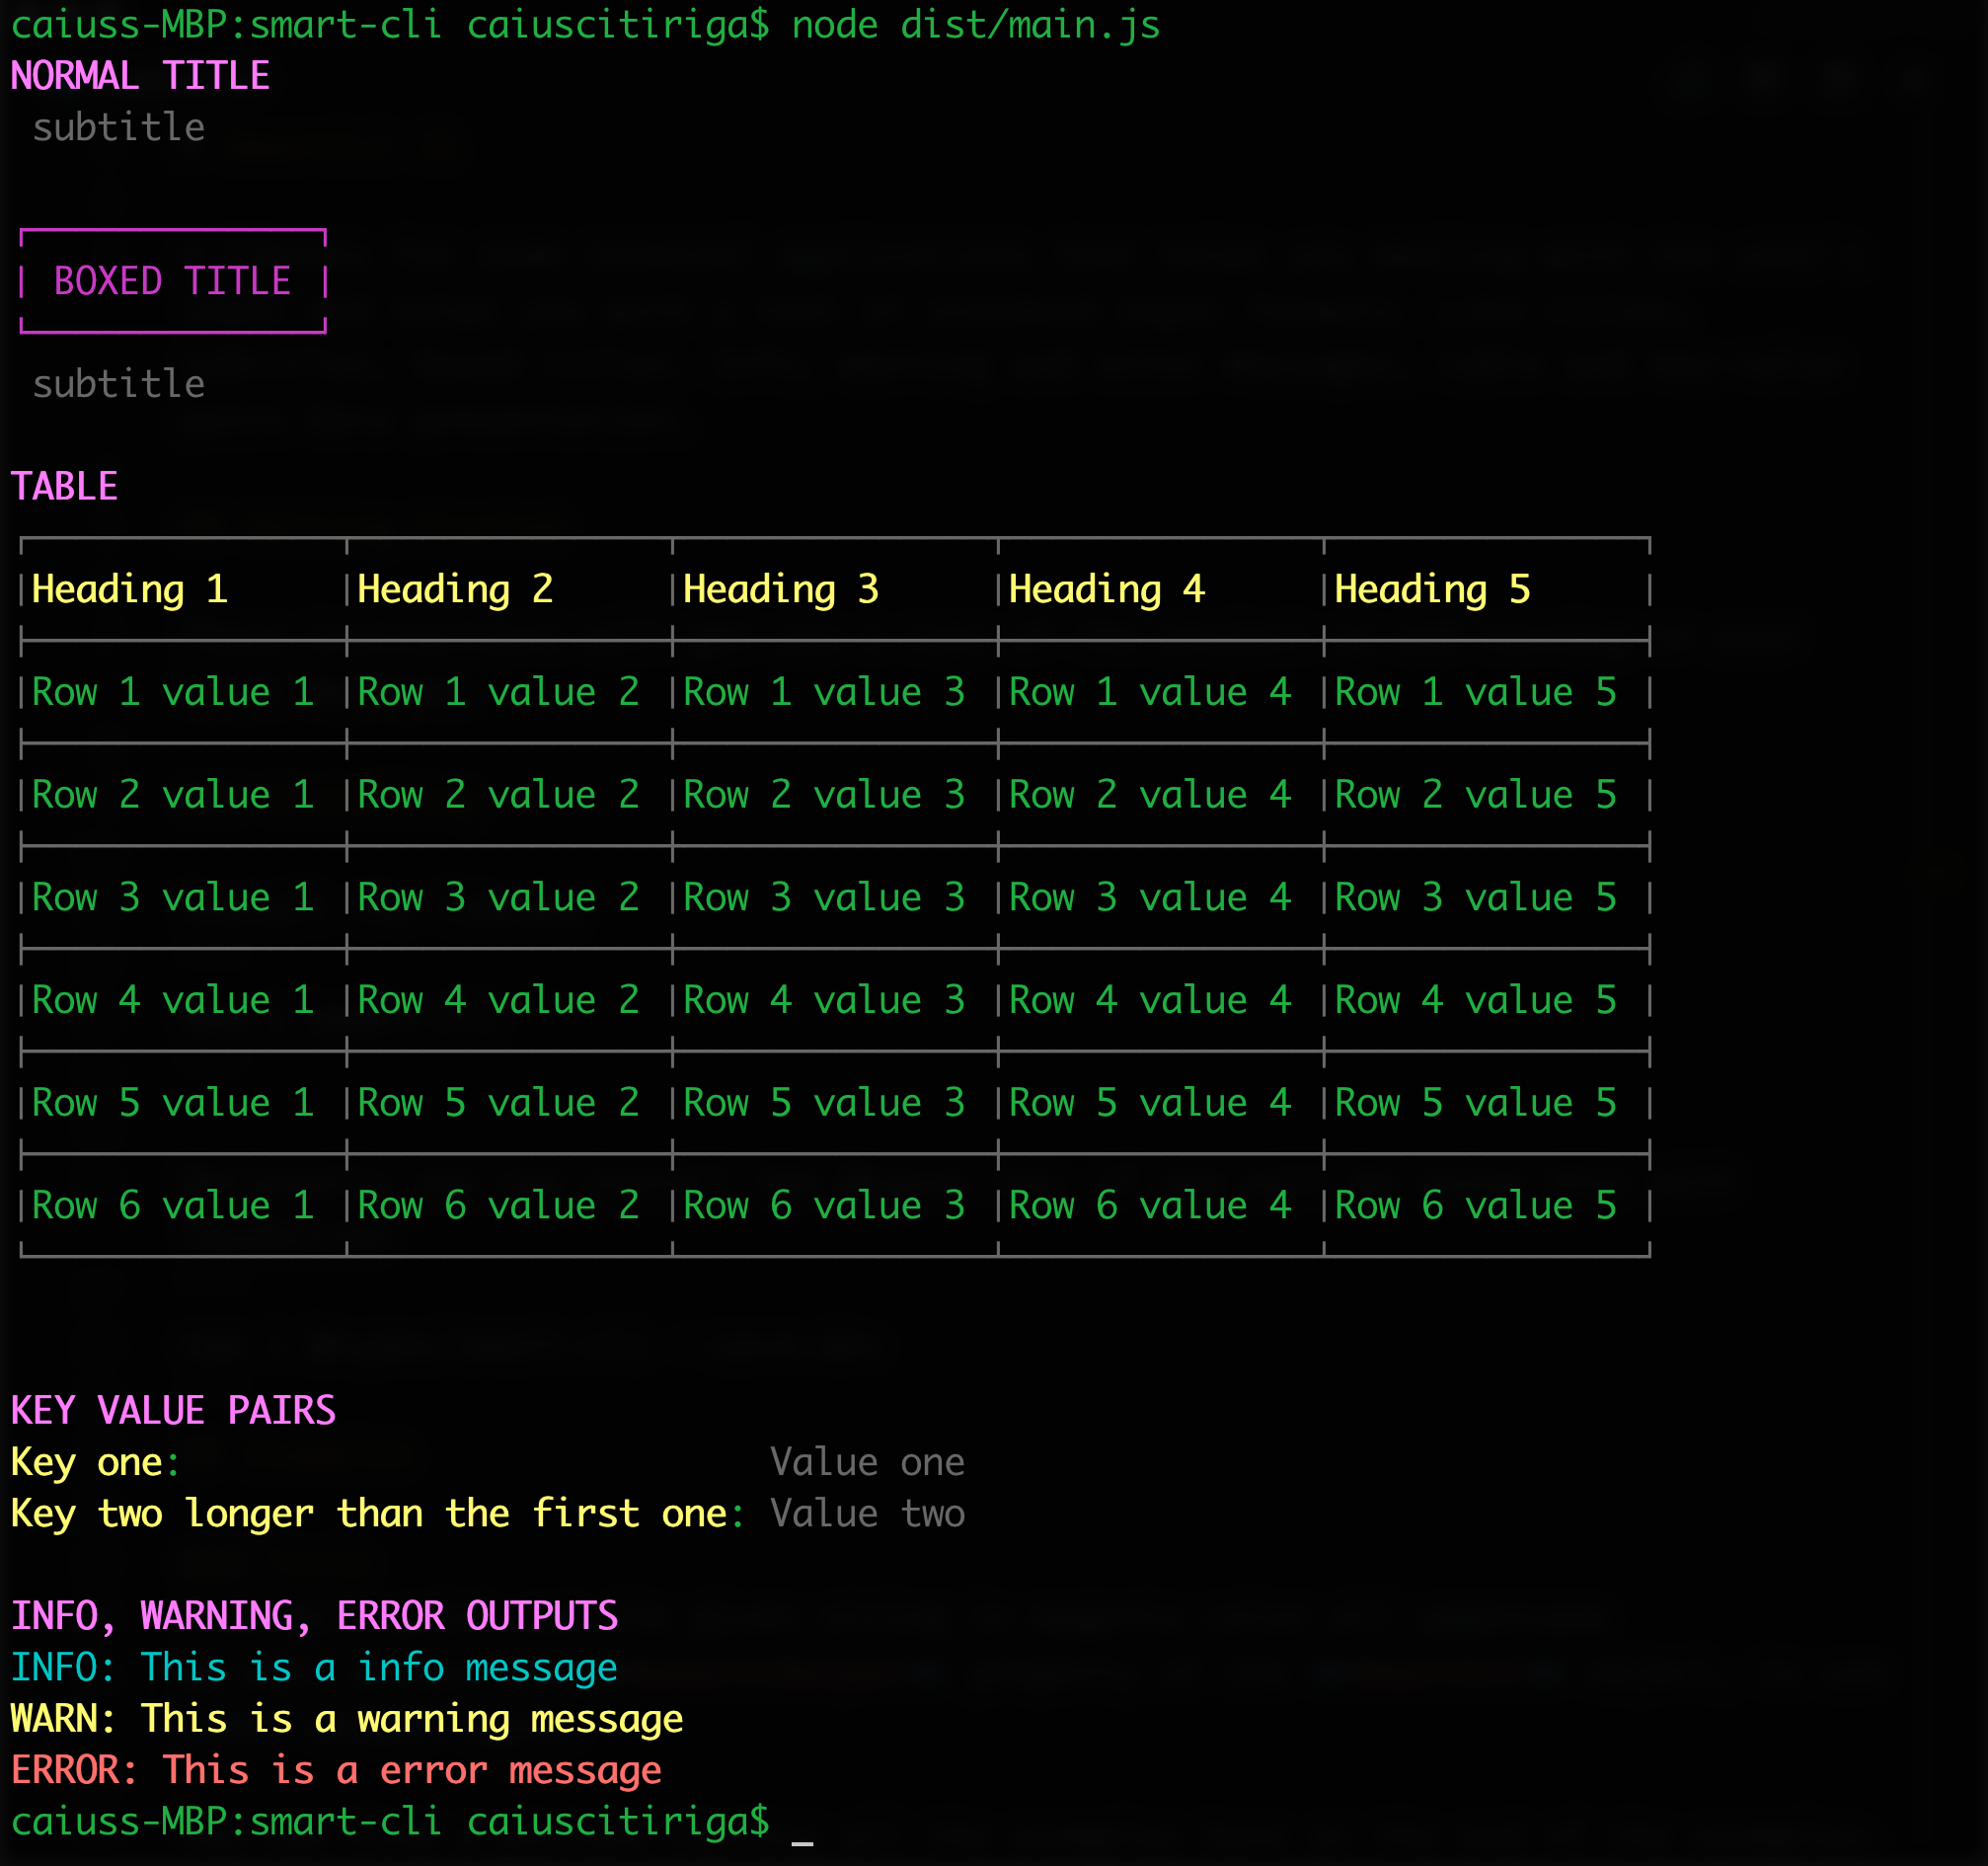This screenshot has width=1988, height=1866.
Task: Click the Key two longer than the first one label
Action: click(368, 1514)
